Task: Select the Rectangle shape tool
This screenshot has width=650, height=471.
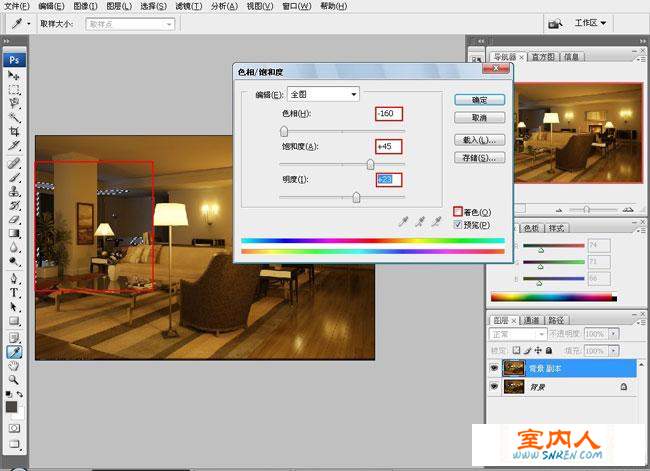Action: (x=14, y=321)
